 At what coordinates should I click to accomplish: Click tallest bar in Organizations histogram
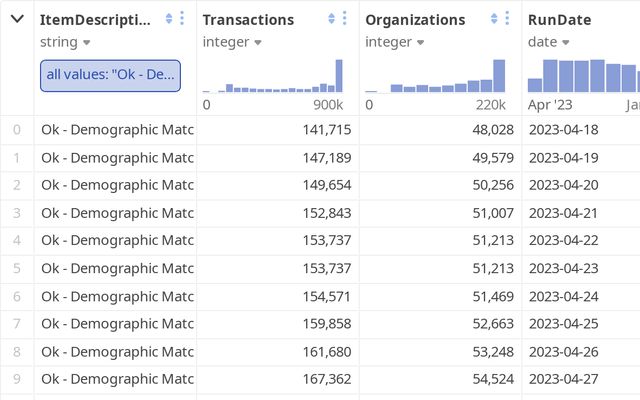(x=499, y=77)
